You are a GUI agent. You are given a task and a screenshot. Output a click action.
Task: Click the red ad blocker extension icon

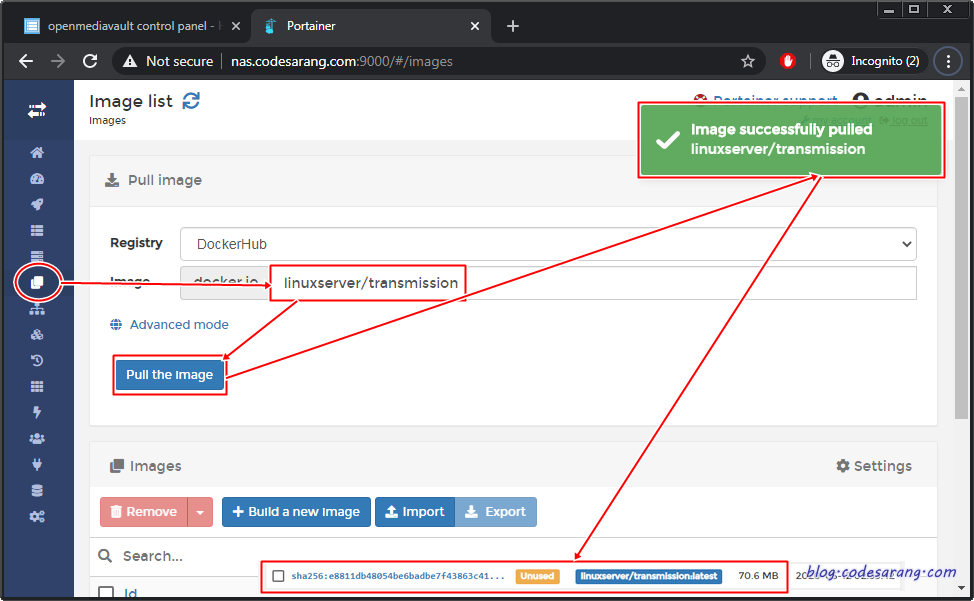click(x=788, y=61)
